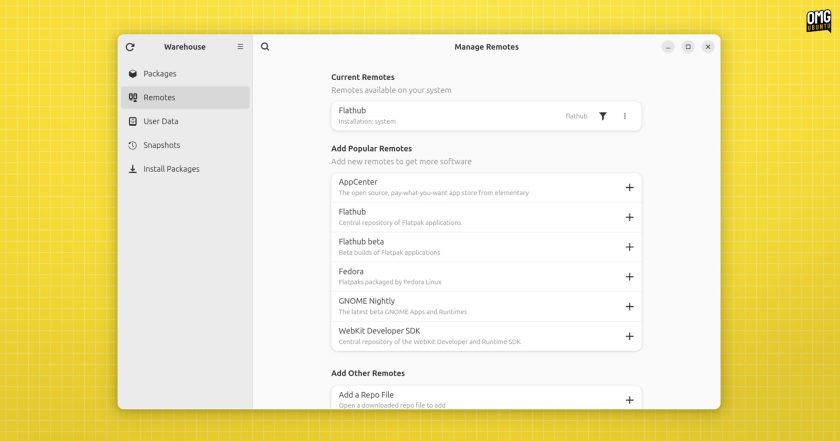Add the GNOME Nightly remote
The height and width of the screenshot is (441, 840).
629,307
